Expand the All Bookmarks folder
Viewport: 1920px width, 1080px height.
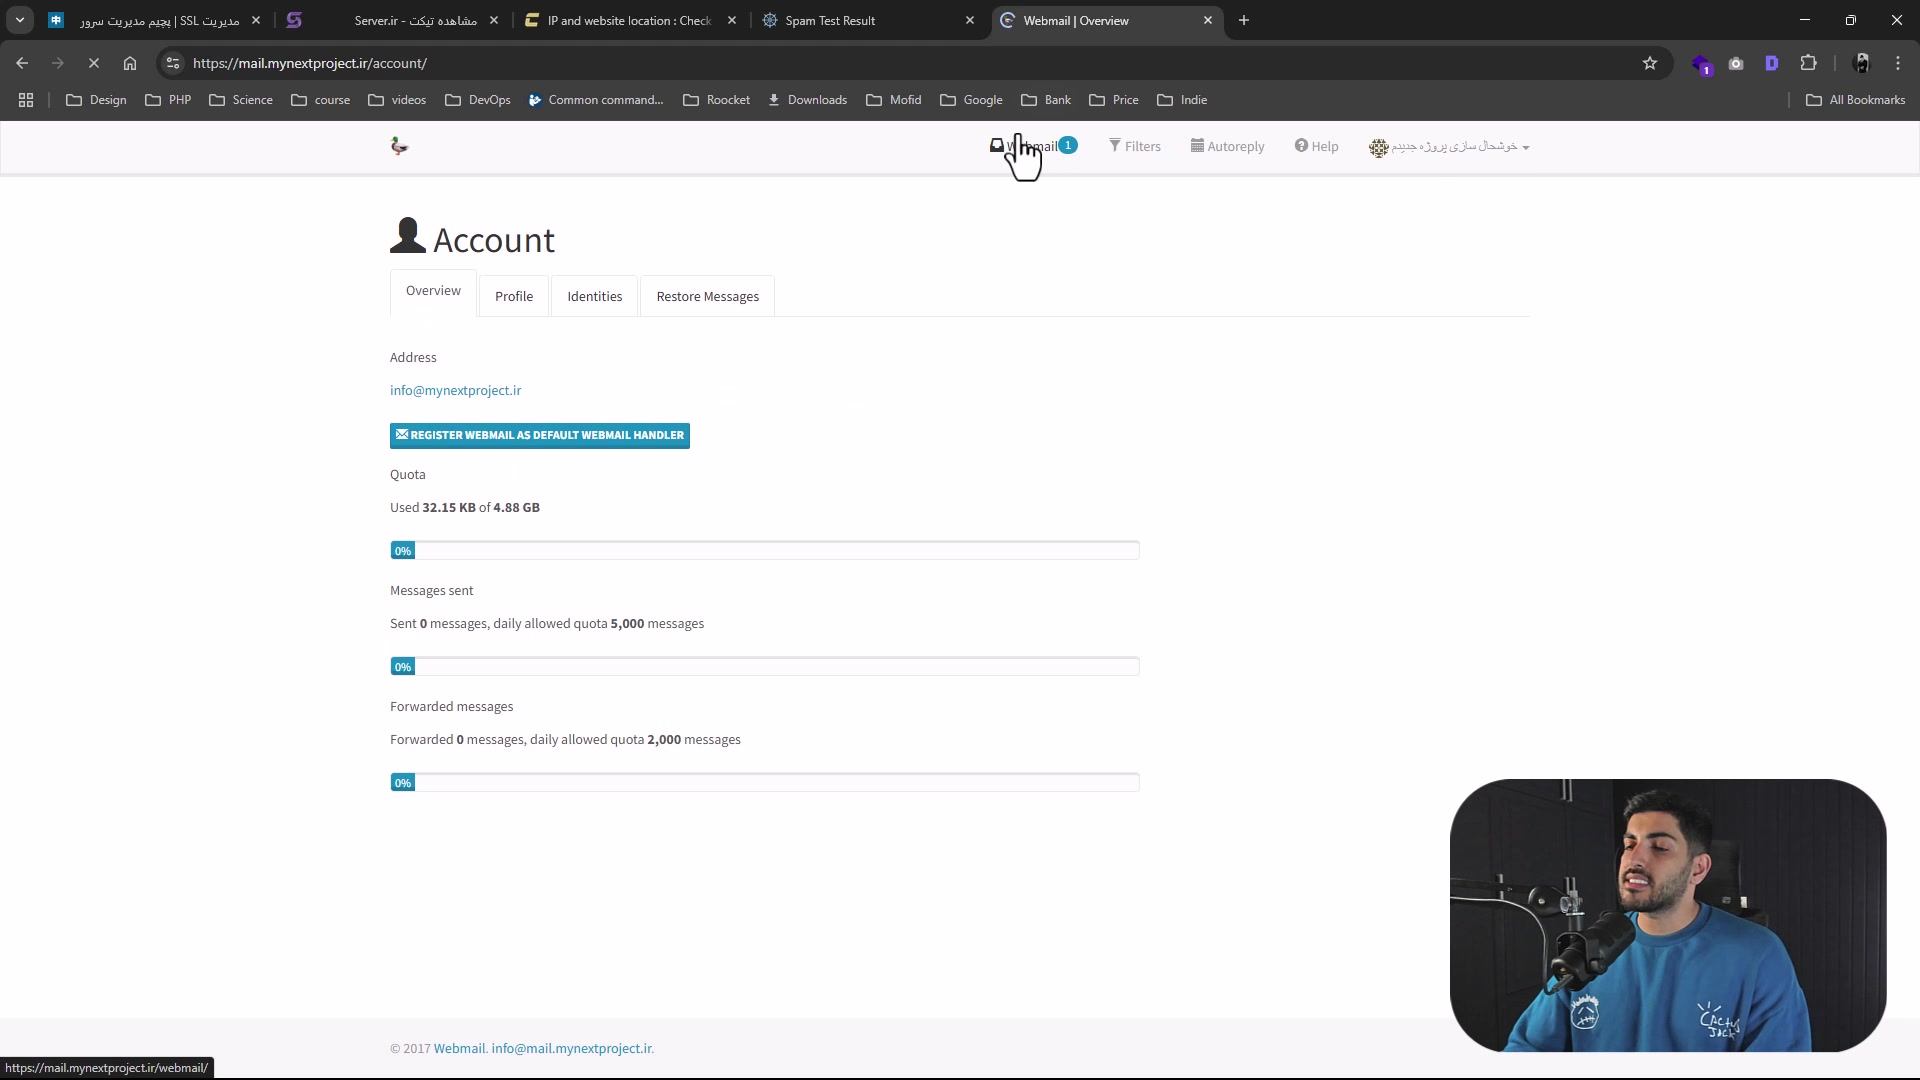1856,100
